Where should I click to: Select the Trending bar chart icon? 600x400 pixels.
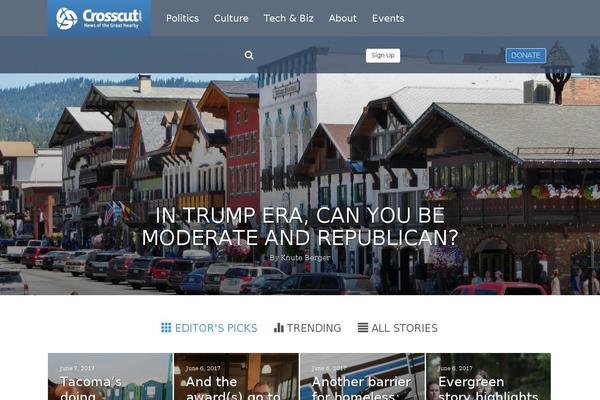[279, 328]
